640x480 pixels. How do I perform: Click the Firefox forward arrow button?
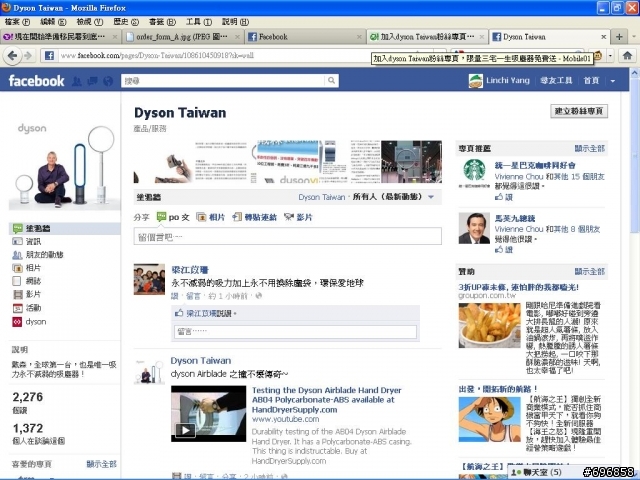[28, 56]
